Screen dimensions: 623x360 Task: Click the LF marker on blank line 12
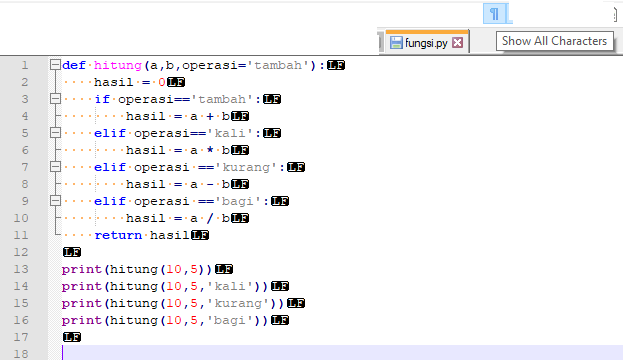72,252
